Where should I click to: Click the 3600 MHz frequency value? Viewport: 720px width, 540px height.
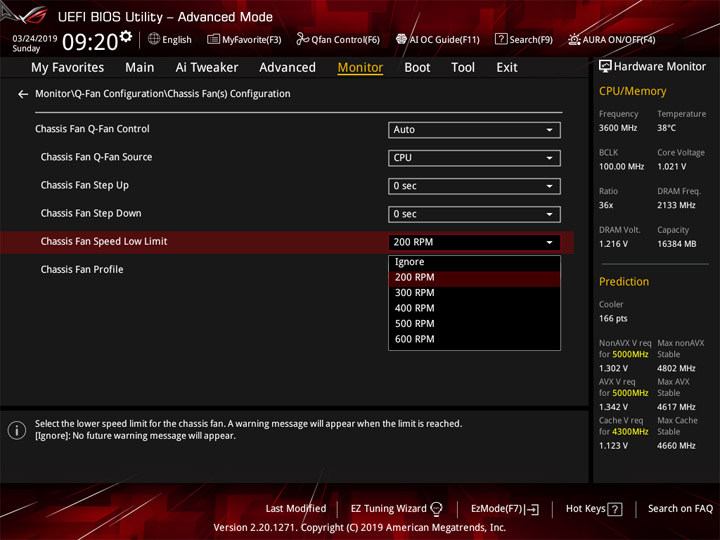pyautogui.click(x=618, y=128)
